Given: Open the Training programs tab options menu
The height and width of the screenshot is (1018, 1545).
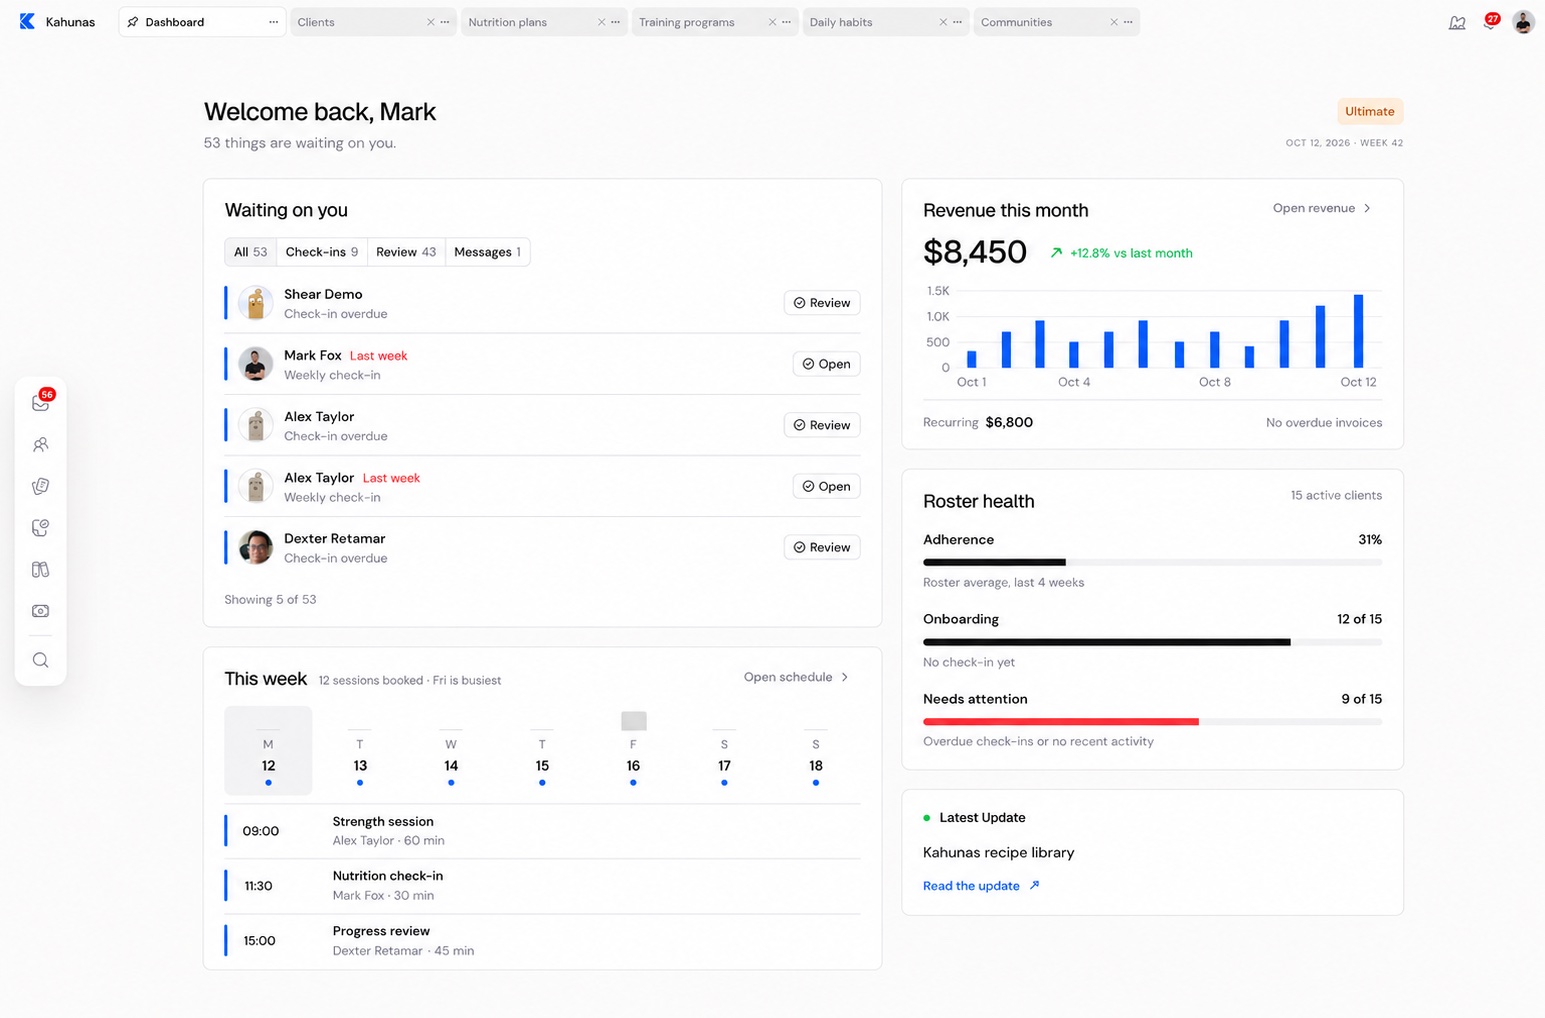Looking at the screenshot, I should click(x=786, y=22).
